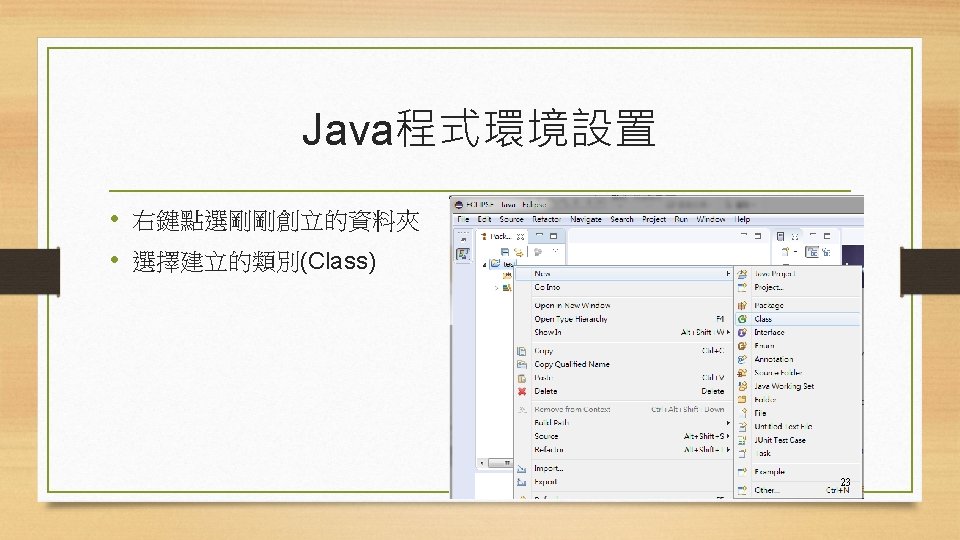
Task: Open the Edit menu
Action: coord(484,219)
